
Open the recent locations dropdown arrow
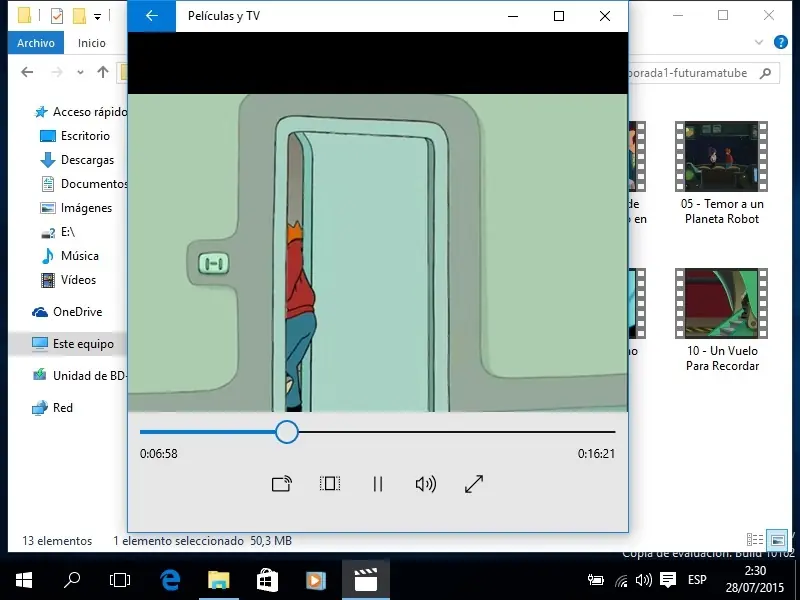[80, 72]
